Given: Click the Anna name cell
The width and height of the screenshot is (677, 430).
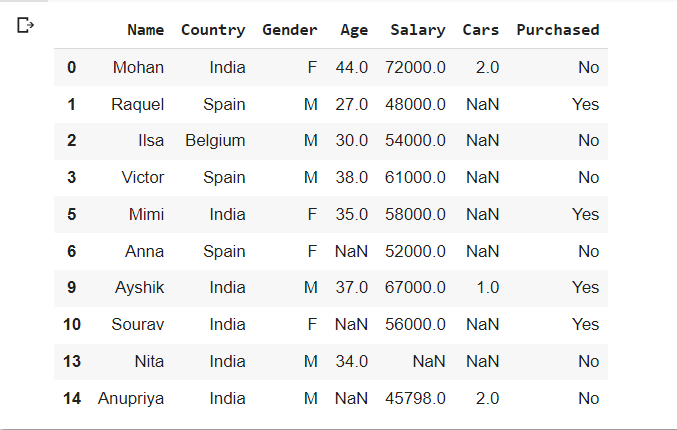Looking at the screenshot, I should click(144, 251).
